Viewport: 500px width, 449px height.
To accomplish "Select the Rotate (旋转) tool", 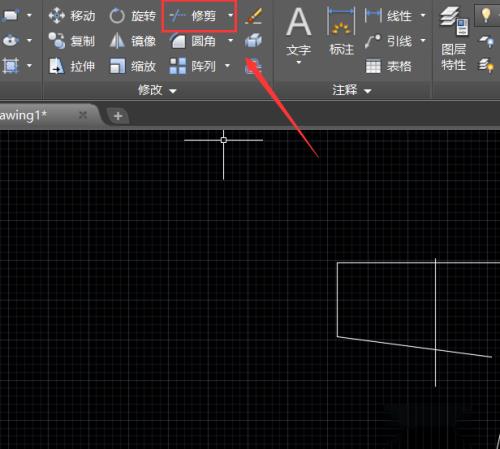I will 133,16.
